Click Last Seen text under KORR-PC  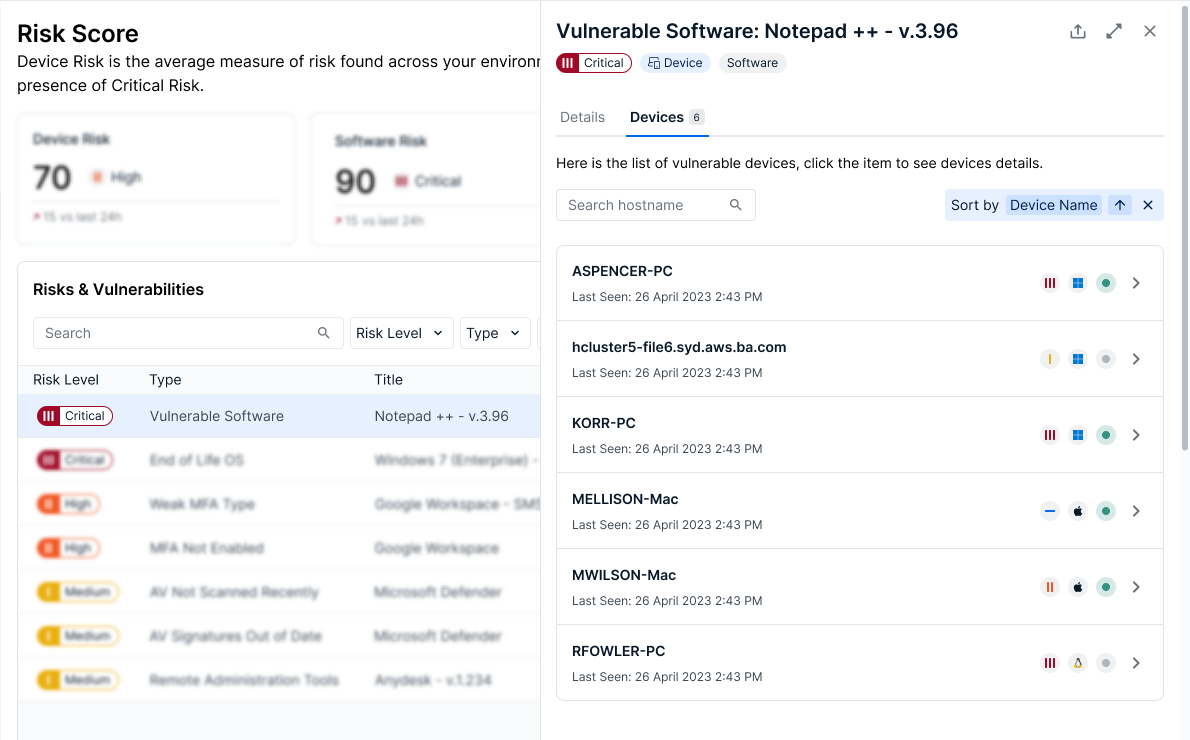tap(667, 449)
